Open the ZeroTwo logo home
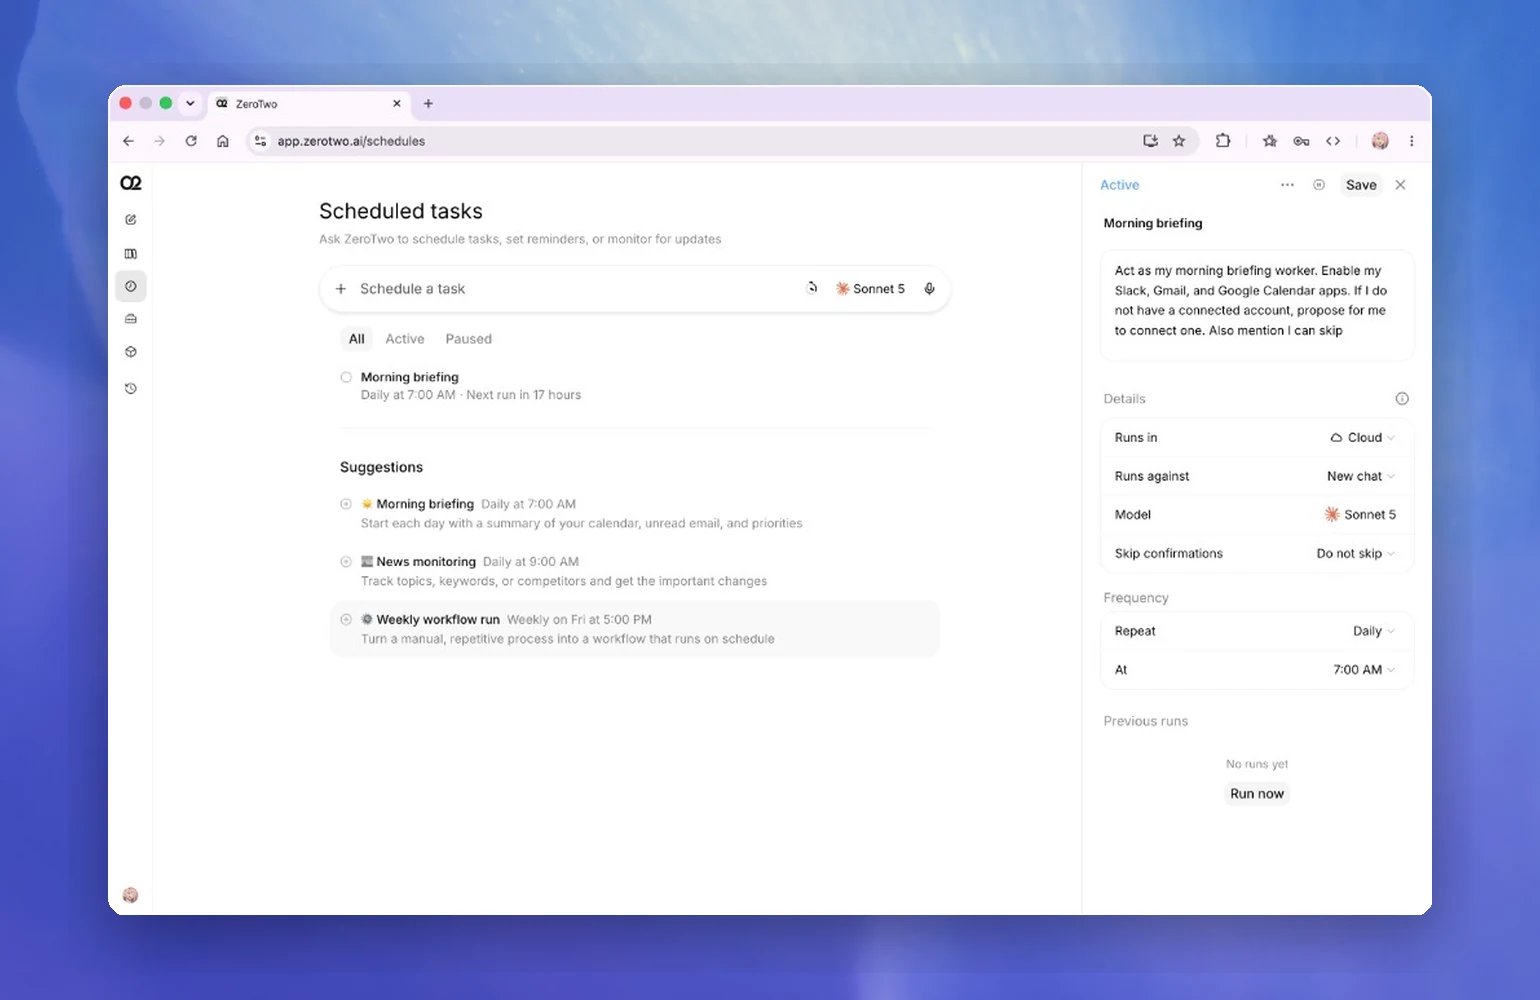 tap(131, 183)
